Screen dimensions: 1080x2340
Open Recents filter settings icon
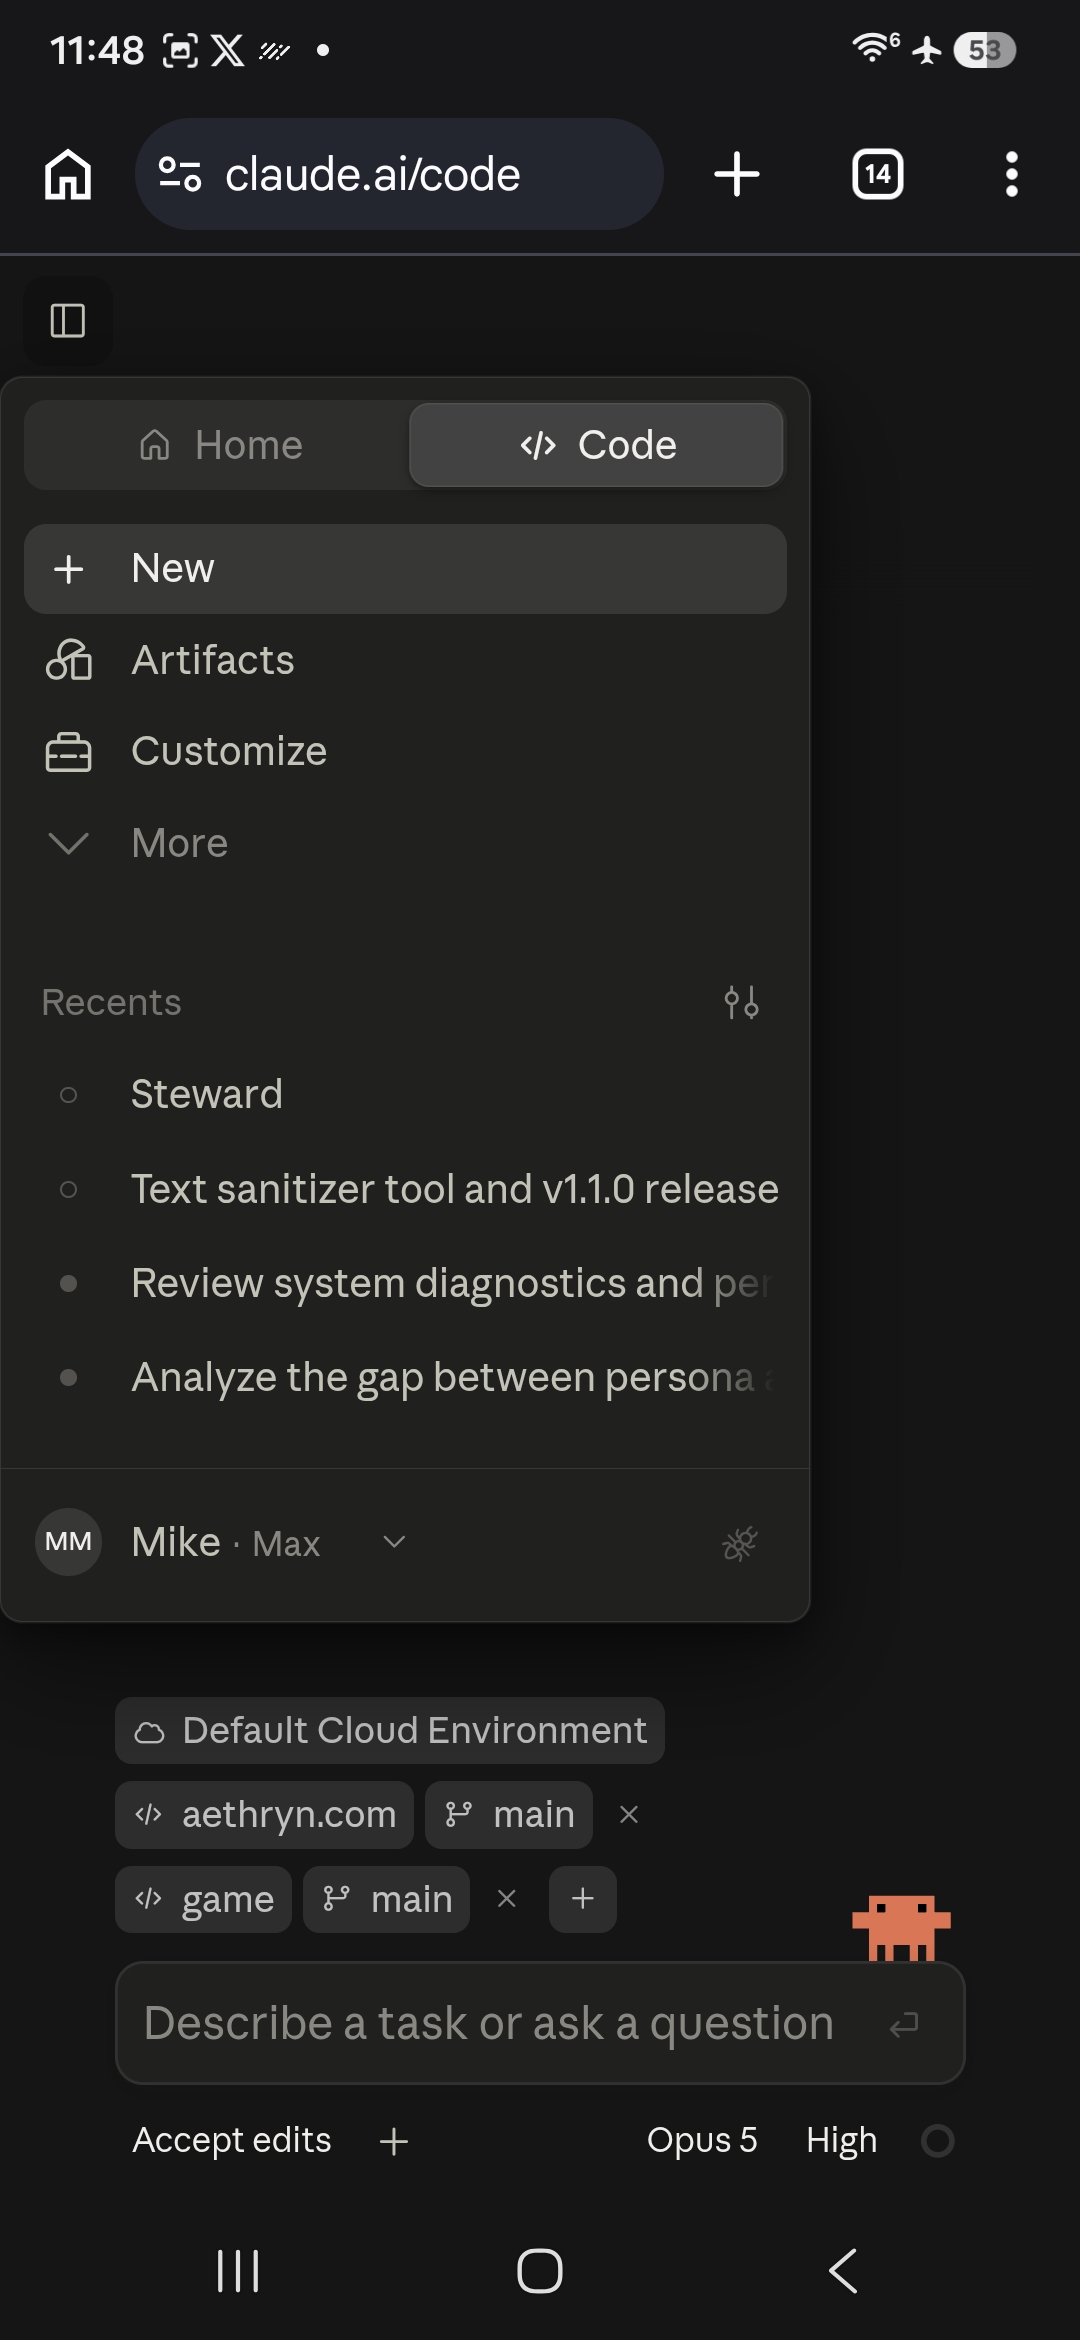pyautogui.click(x=741, y=1002)
